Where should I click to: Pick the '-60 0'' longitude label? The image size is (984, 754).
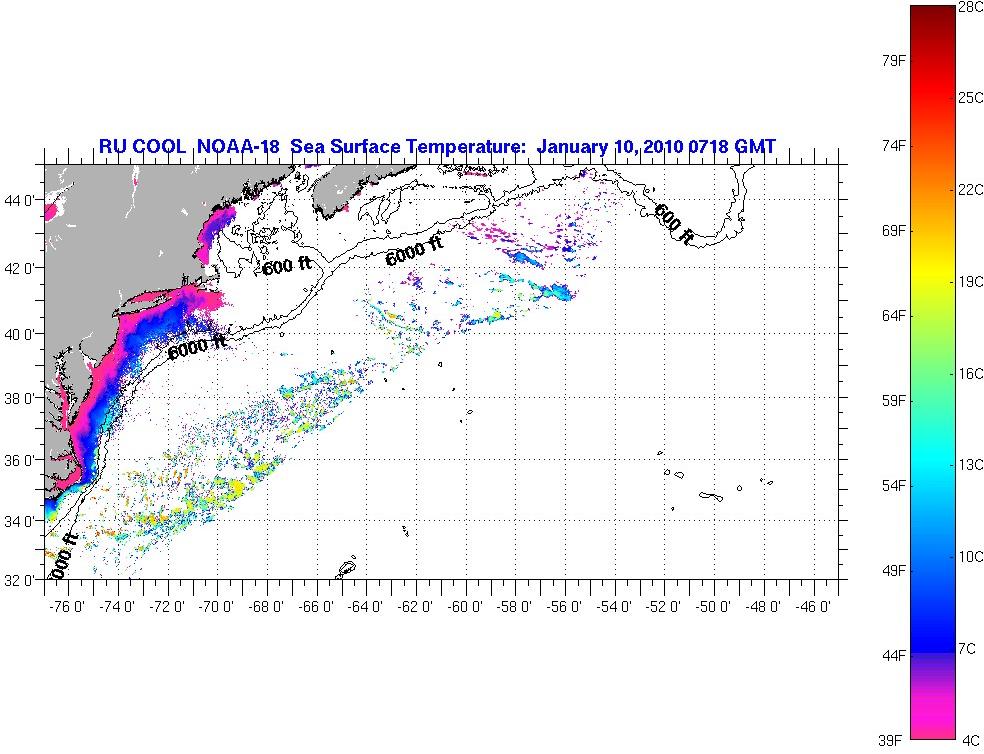[x=464, y=607]
